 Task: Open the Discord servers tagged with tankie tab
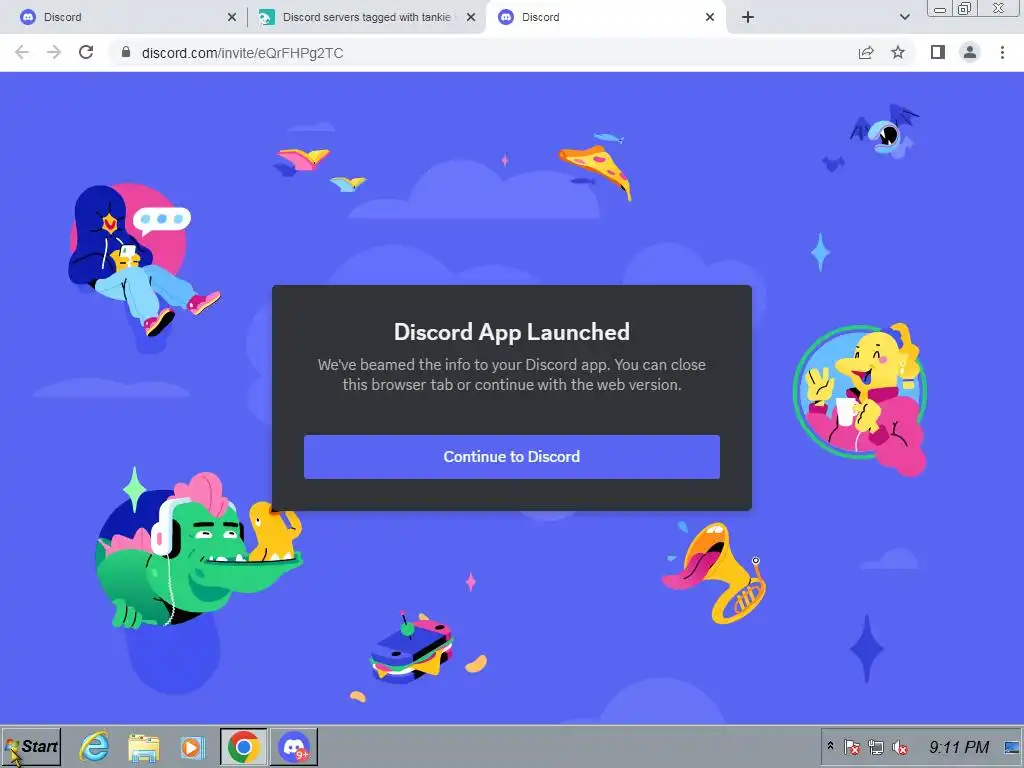tap(366, 17)
